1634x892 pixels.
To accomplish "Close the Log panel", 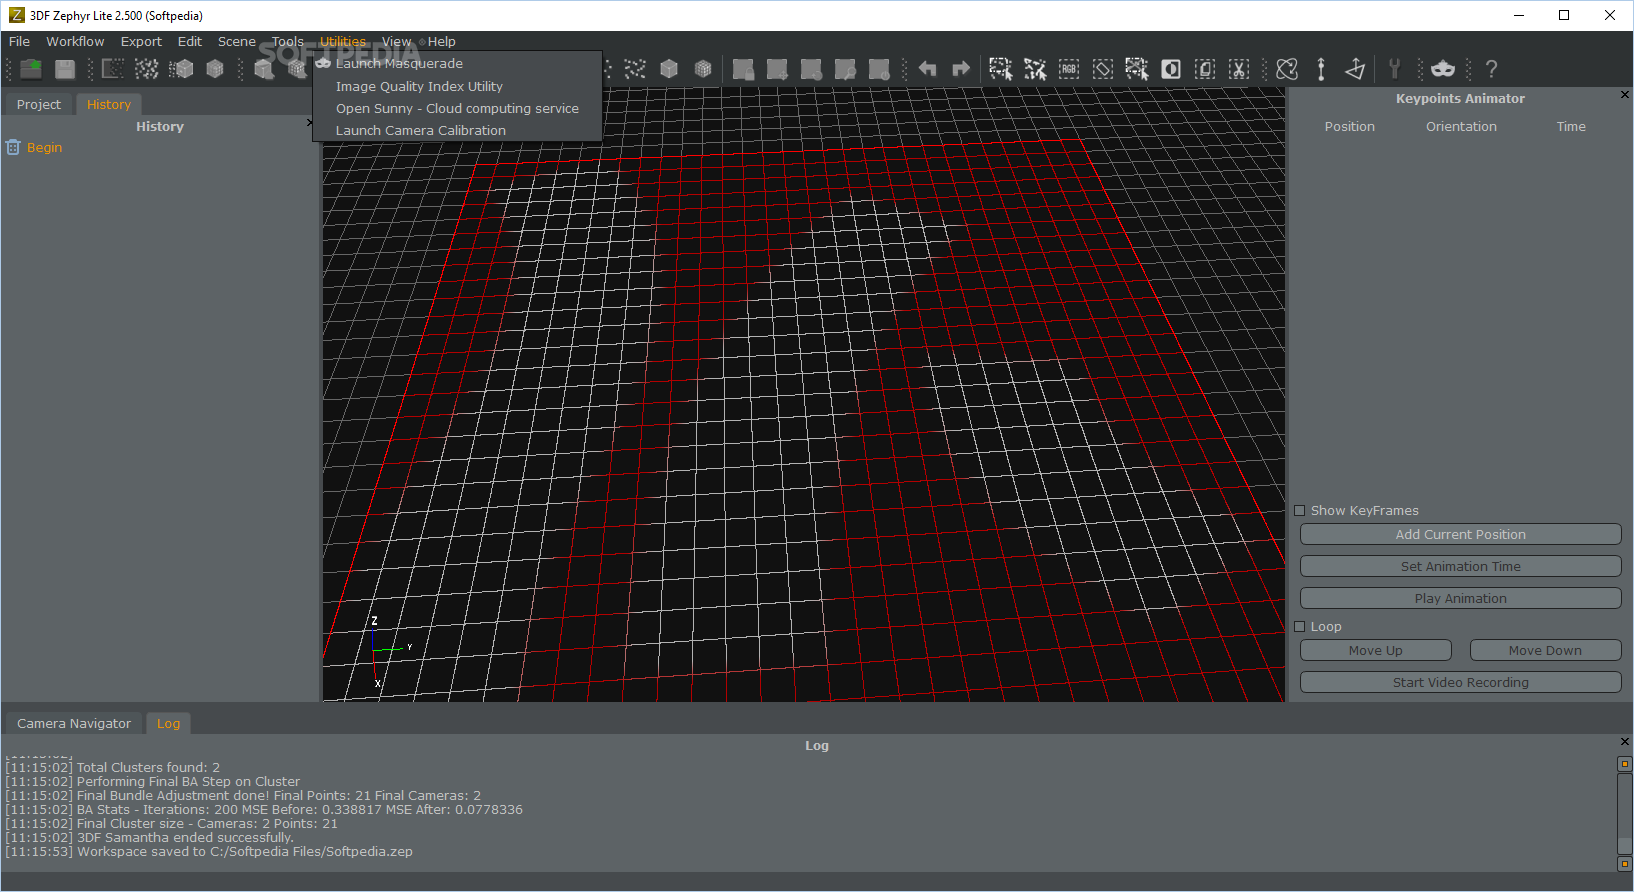I will 1625,742.
